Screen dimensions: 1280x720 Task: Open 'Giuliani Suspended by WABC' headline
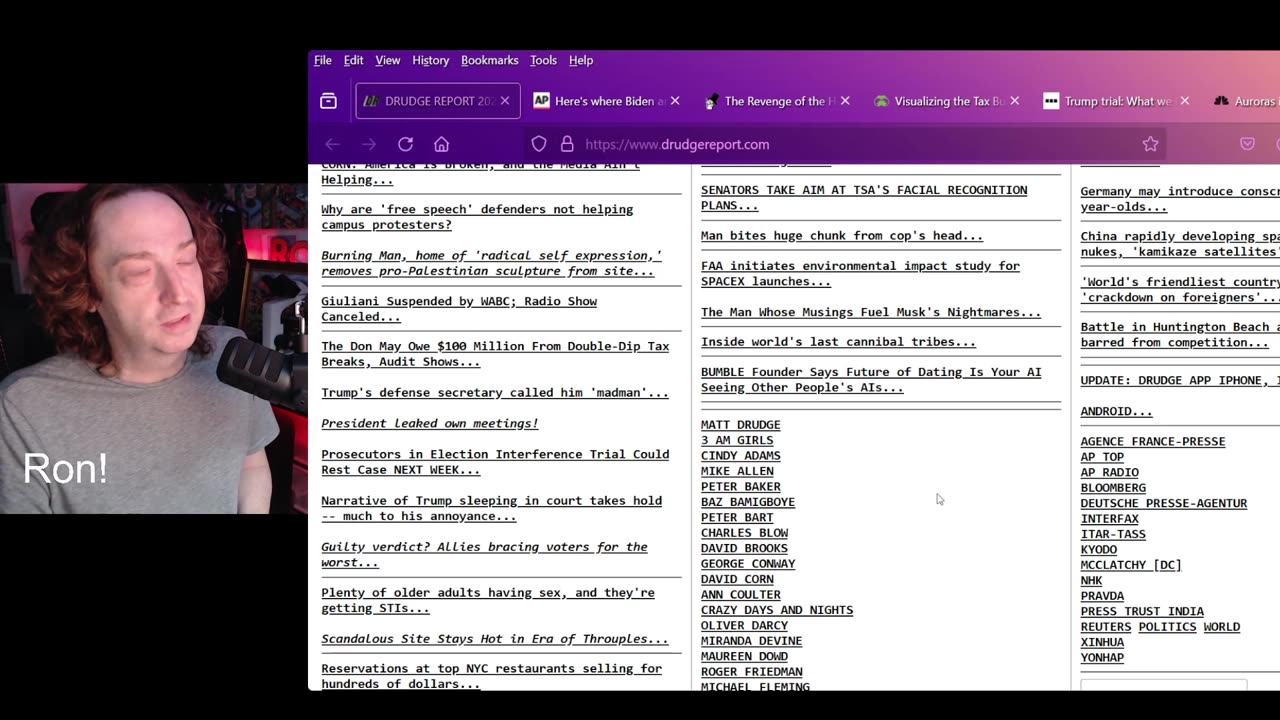click(459, 309)
